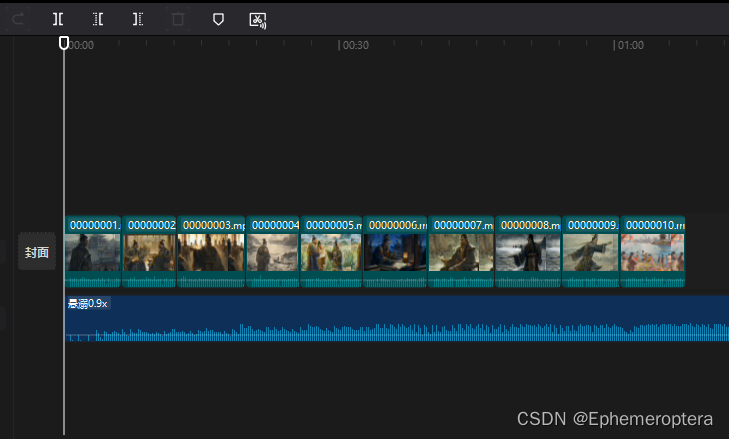Select clip 00000009 on the timeline
The width and height of the screenshot is (729, 439).
tap(590, 252)
